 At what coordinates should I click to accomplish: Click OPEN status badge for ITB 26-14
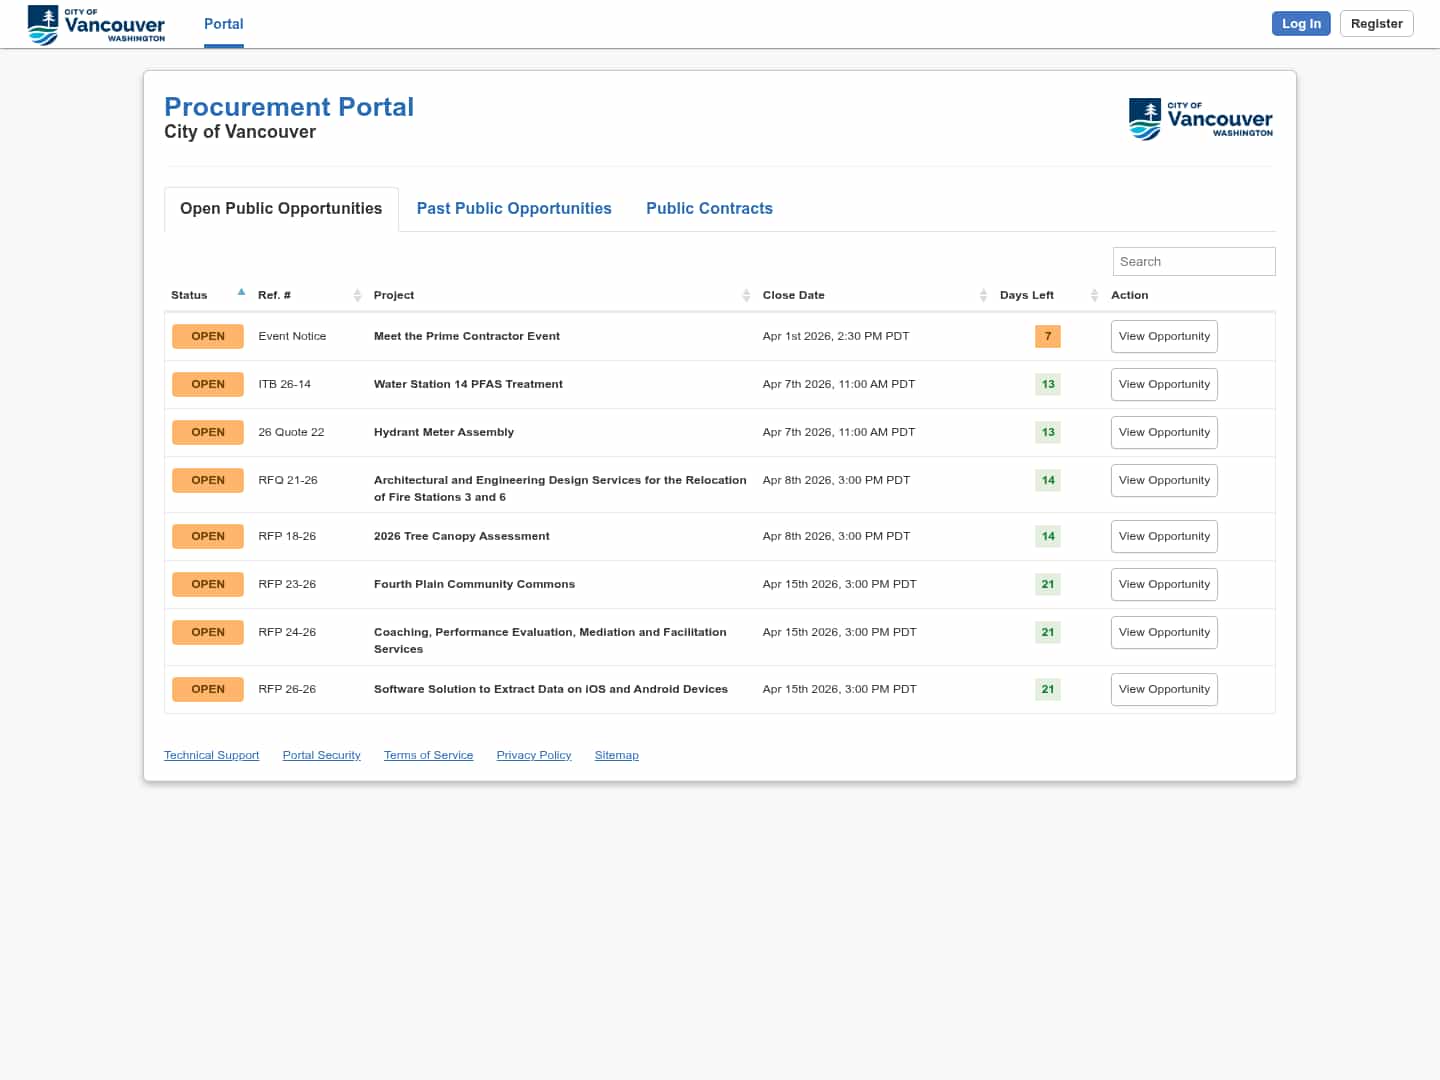click(x=208, y=384)
